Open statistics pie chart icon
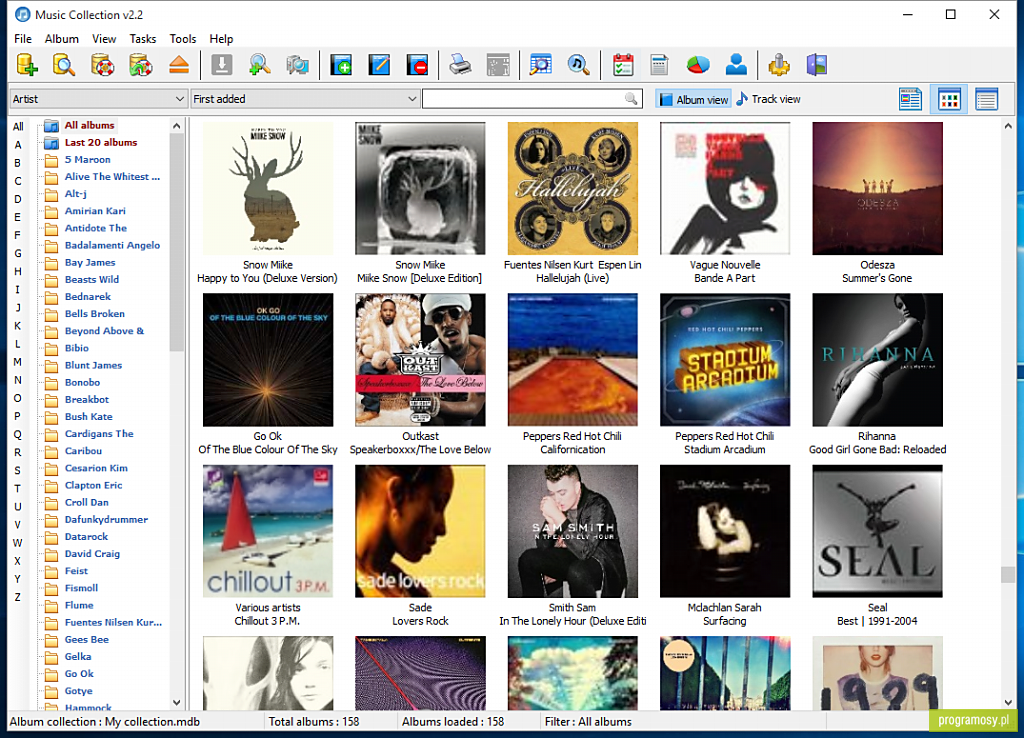 [x=698, y=65]
